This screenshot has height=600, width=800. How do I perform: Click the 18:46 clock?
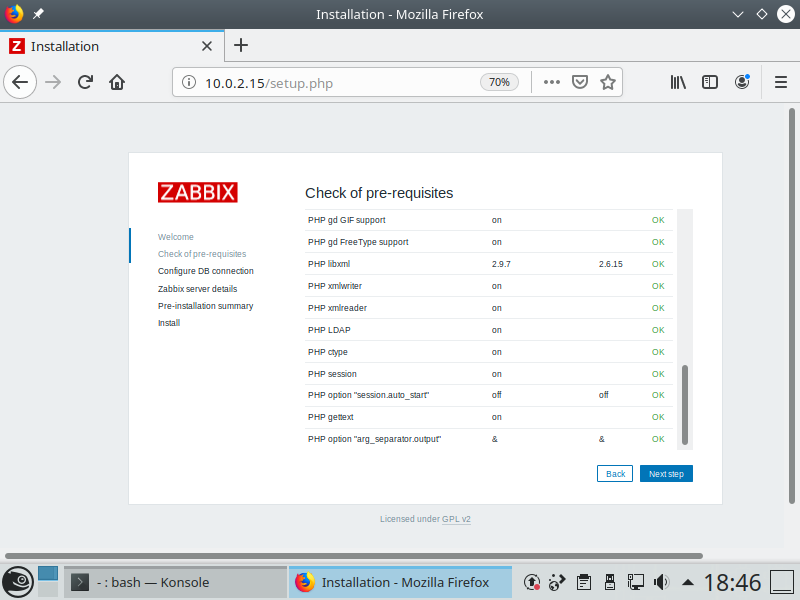tap(732, 582)
